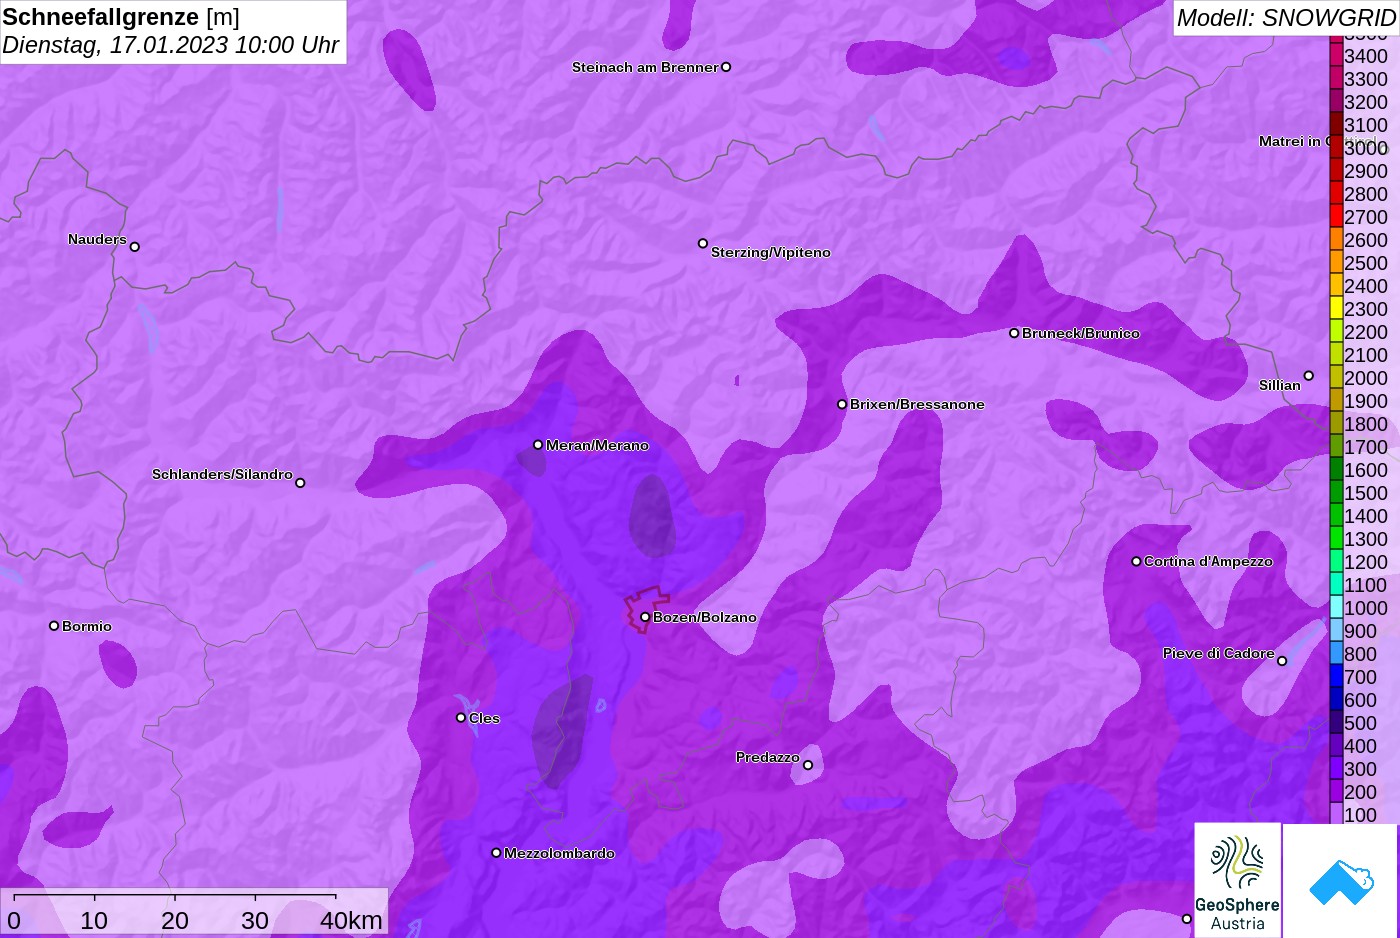Select the blue 700 legend color swatch
Viewport: 1400px width, 938px height.
tap(1336, 677)
